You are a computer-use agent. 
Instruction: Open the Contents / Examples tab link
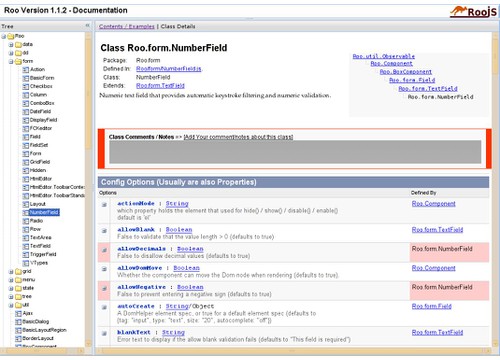coord(127,26)
